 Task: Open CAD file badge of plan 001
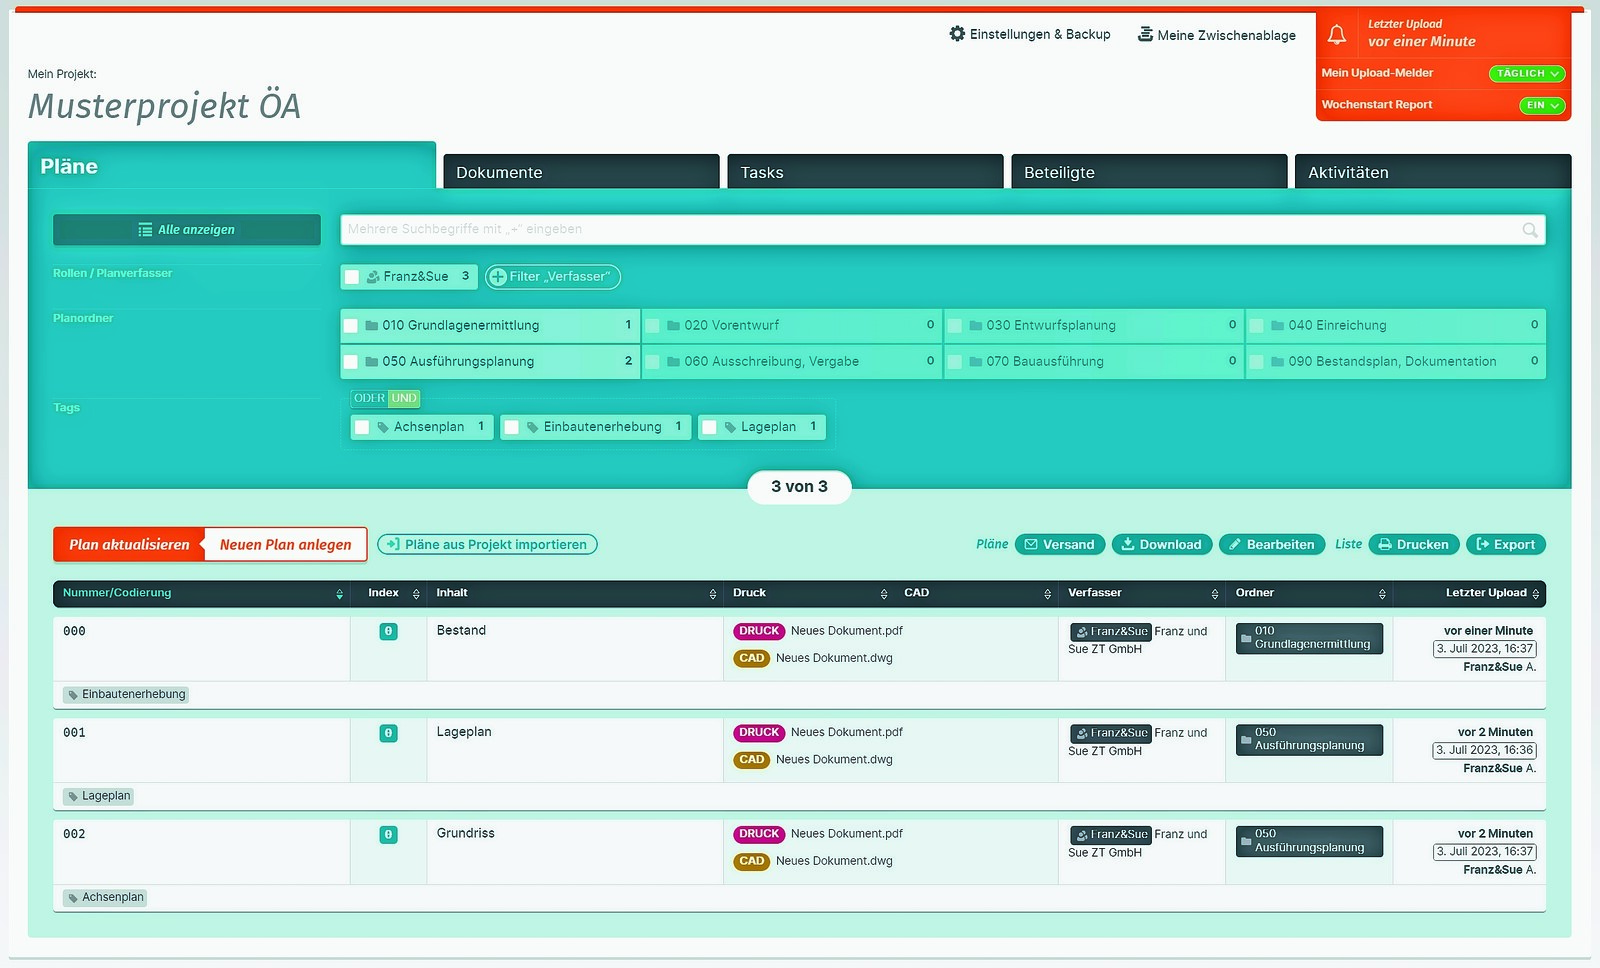coord(752,760)
